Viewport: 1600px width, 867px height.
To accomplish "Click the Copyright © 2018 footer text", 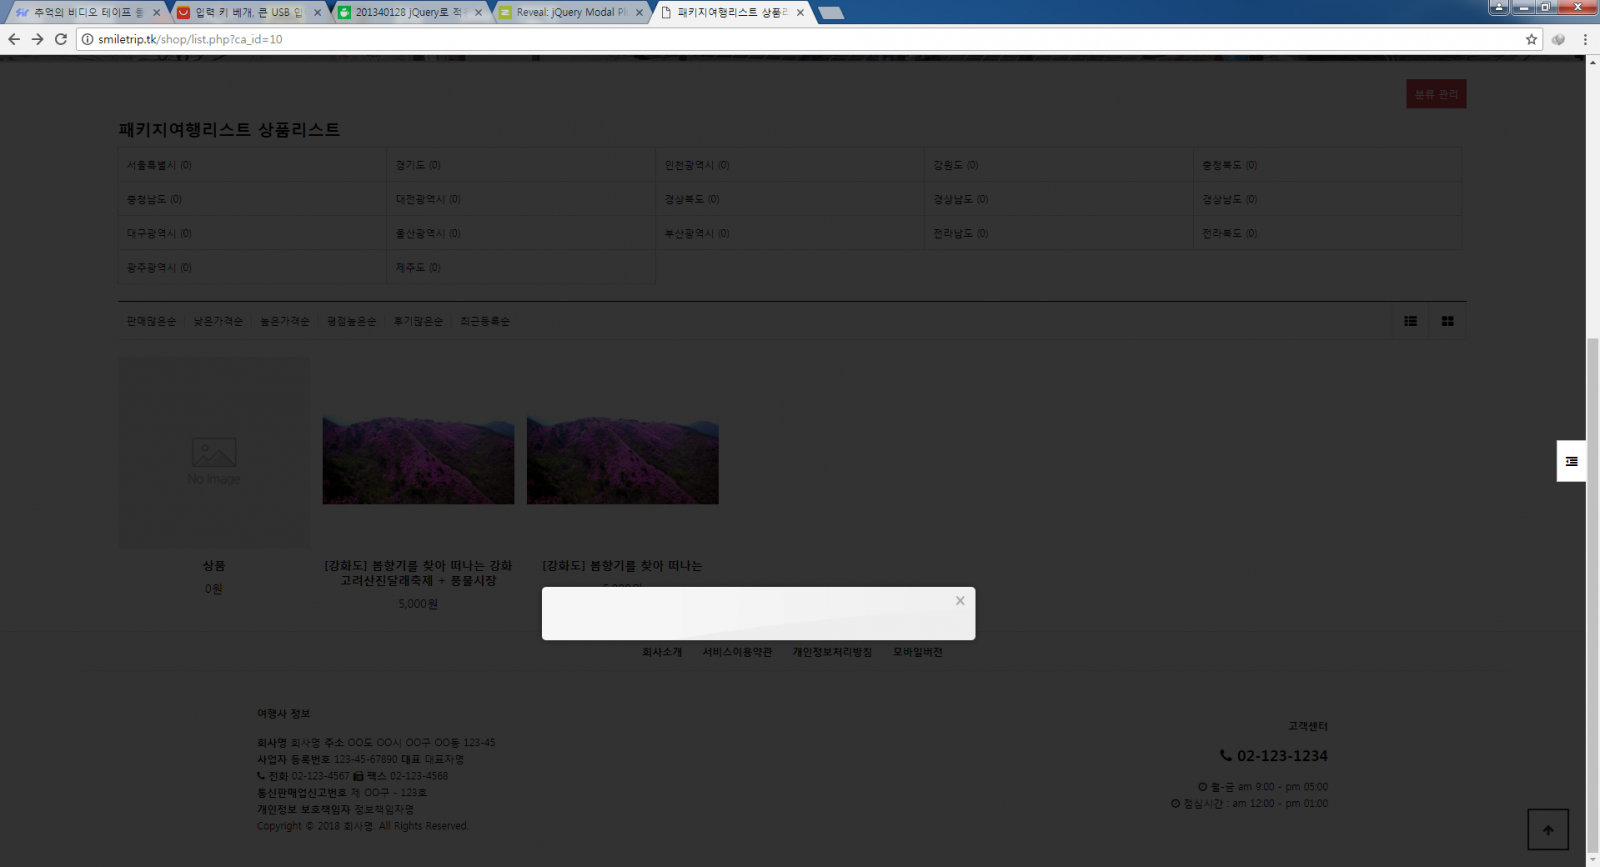I will 363,826.
